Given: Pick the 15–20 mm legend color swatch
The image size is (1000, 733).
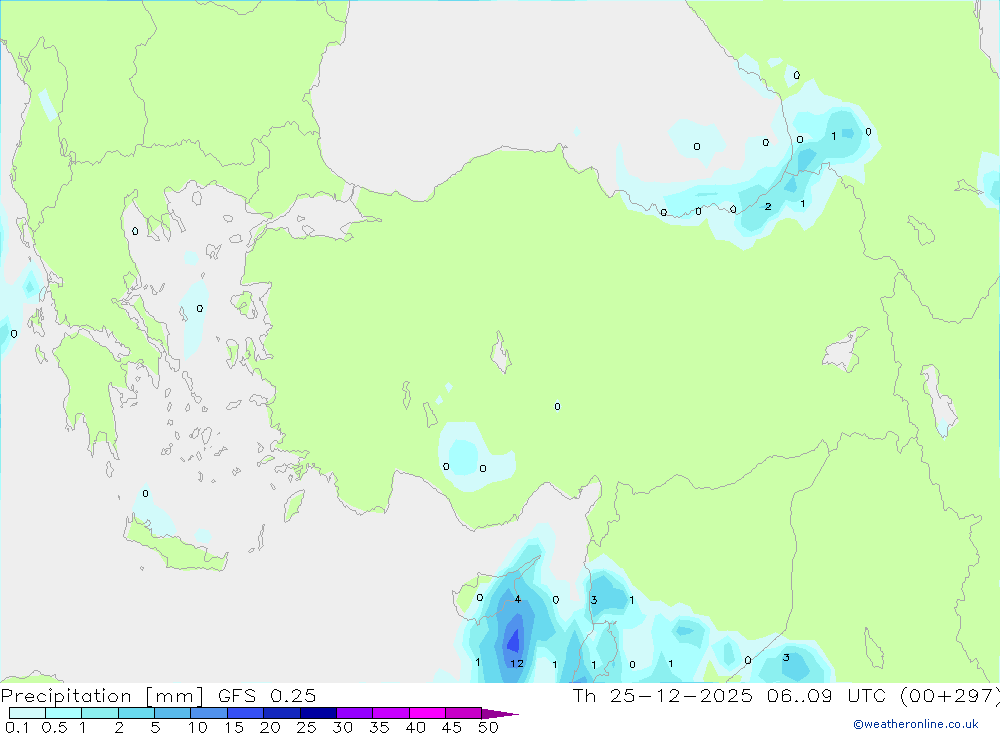Looking at the screenshot, I should pos(245,713).
